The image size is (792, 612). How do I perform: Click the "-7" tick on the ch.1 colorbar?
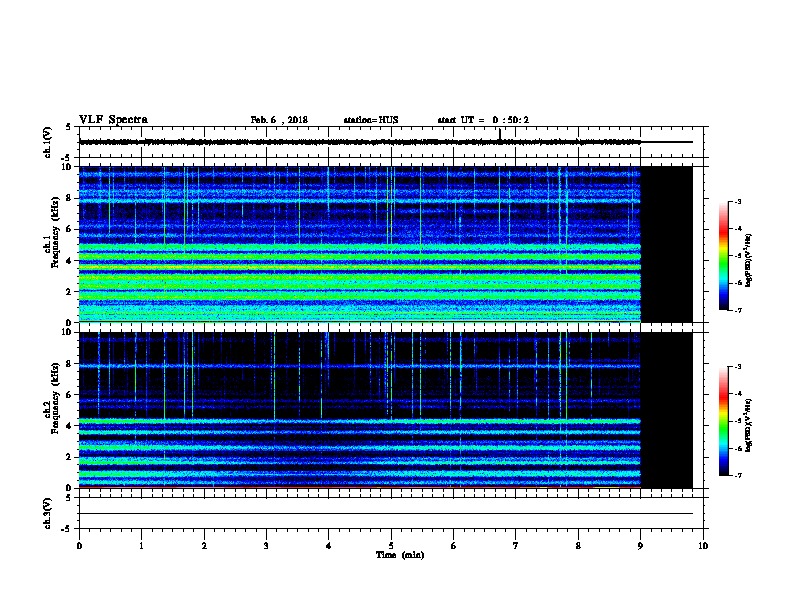[737, 310]
